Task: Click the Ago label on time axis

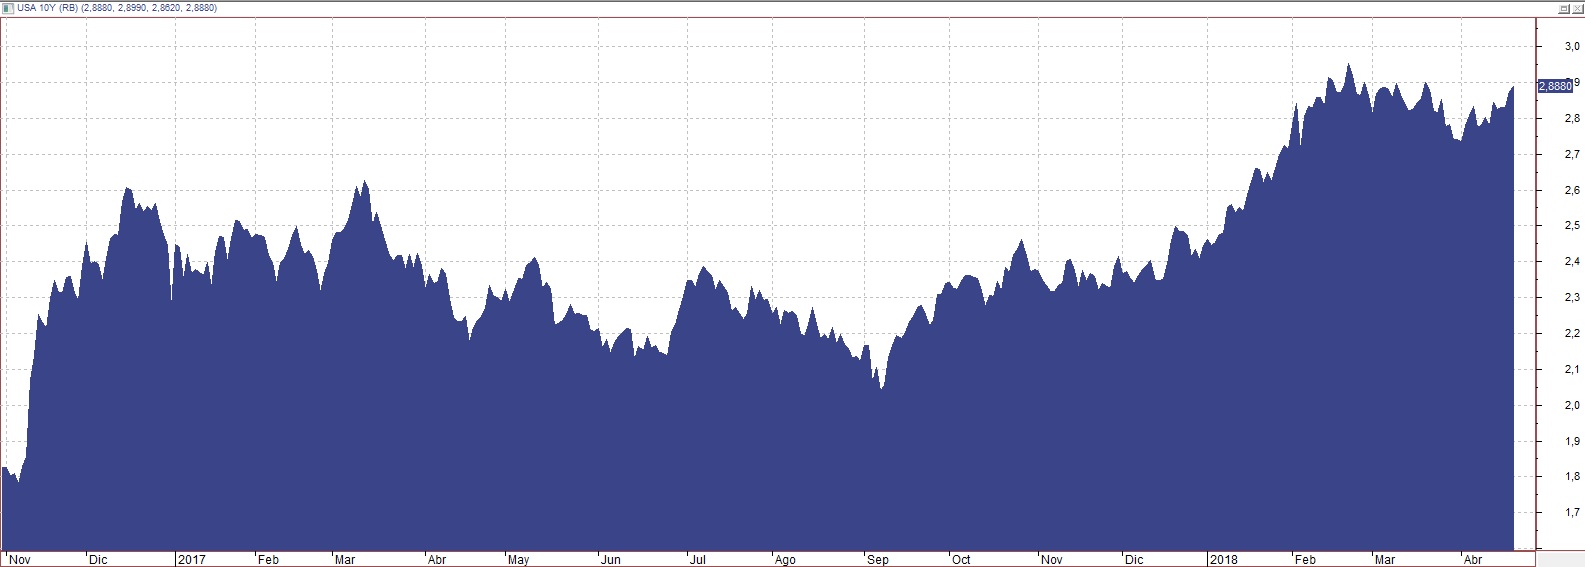Action: (x=785, y=559)
